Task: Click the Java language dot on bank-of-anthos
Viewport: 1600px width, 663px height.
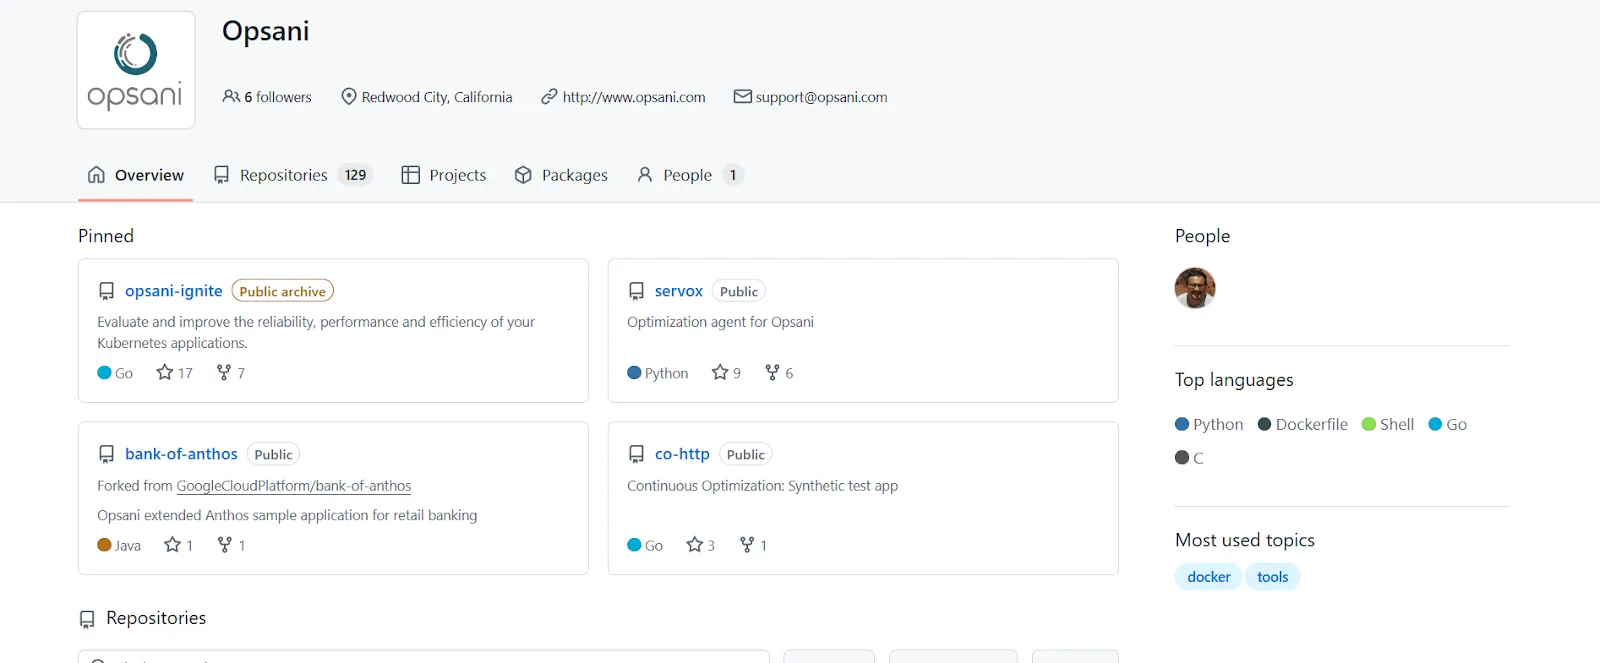Action: click(104, 544)
